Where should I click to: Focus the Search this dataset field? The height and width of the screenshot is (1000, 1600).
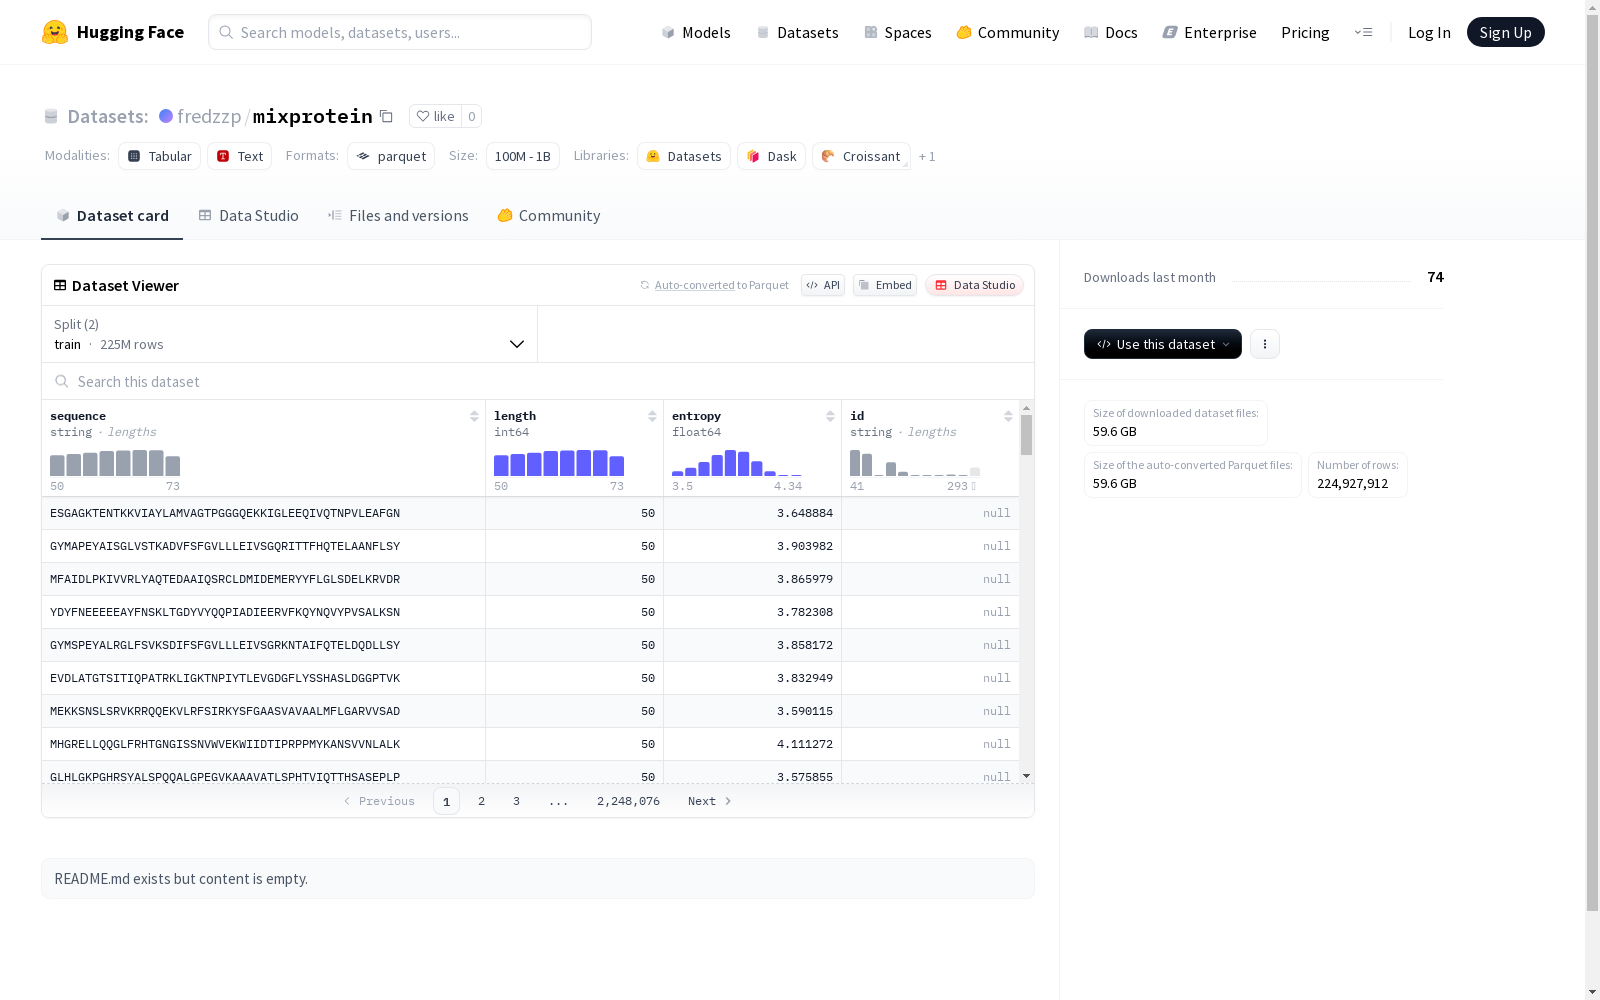pyautogui.click(x=538, y=381)
